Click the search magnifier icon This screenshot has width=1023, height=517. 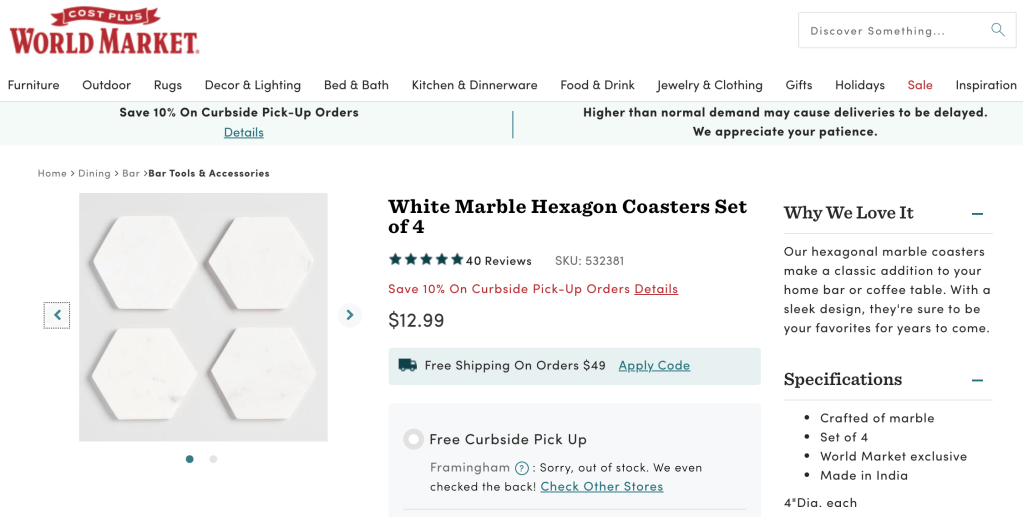coord(997,30)
